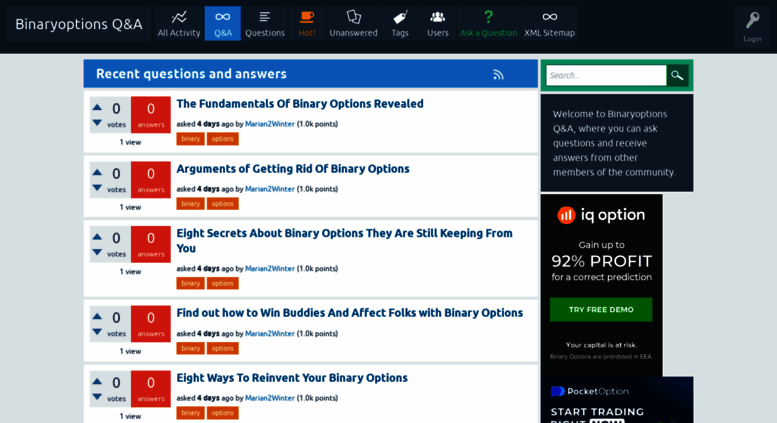Open the Questions section
The height and width of the screenshot is (423, 777).
click(265, 23)
